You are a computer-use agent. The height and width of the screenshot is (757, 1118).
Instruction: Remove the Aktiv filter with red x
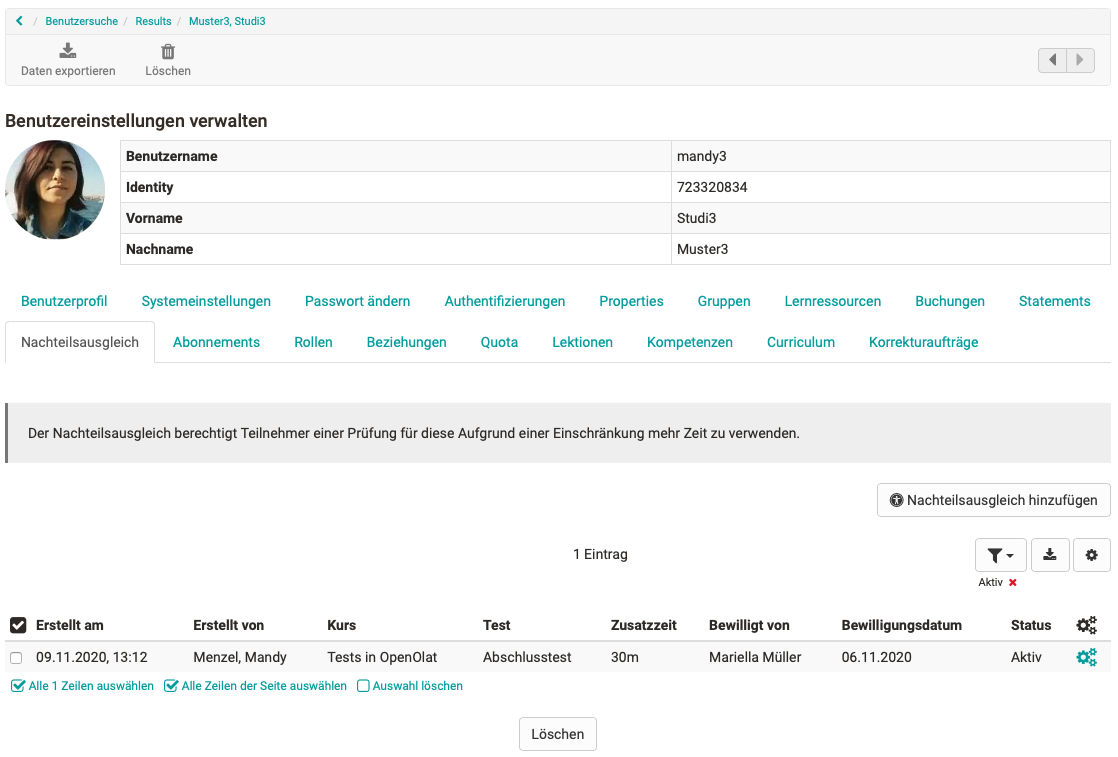click(x=1013, y=582)
